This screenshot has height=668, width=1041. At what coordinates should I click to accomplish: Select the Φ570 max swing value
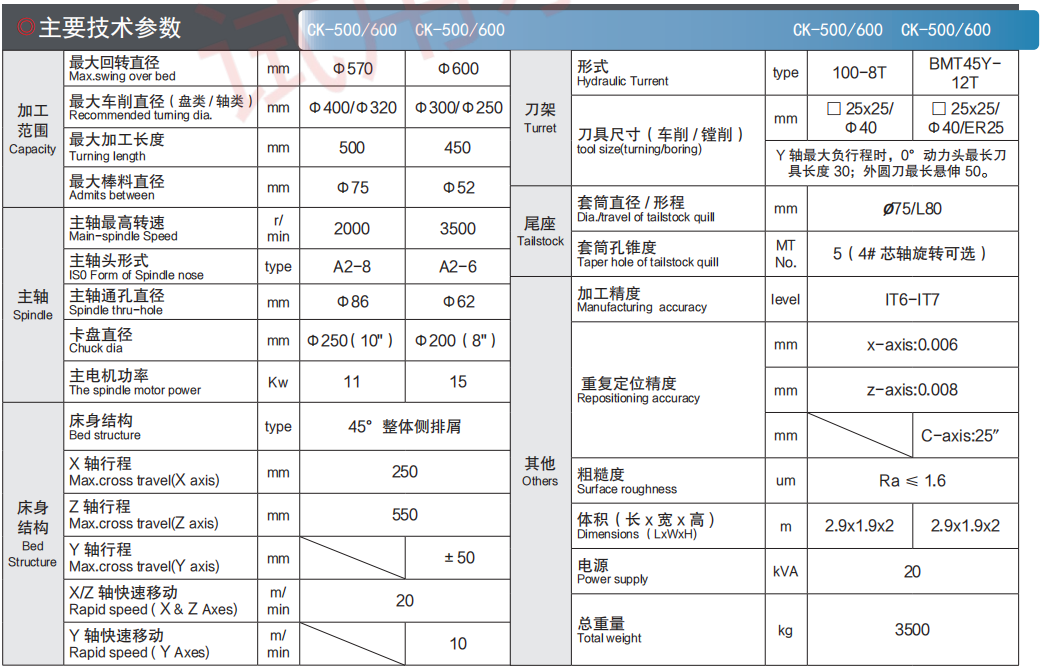click(352, 68)
